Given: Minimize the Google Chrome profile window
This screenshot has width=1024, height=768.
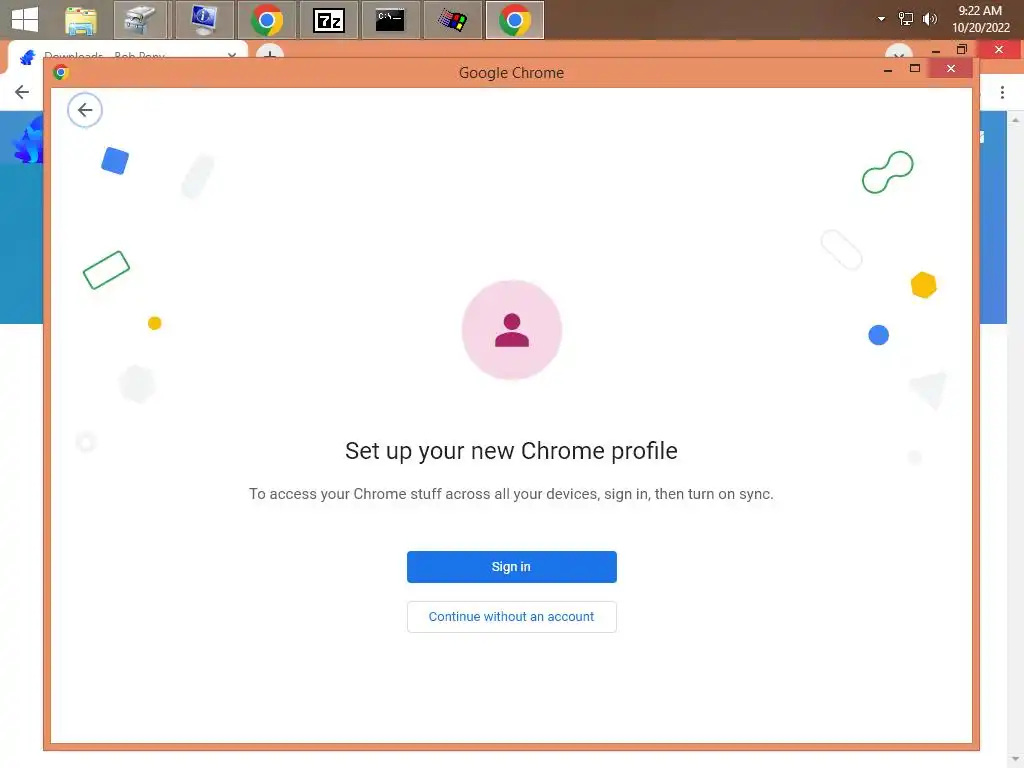Looking at the screenshot, I should coord(888,69).
